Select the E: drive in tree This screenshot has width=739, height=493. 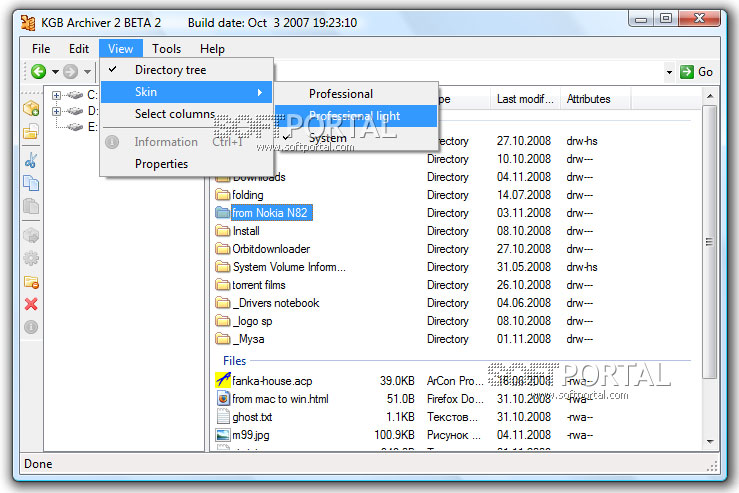92,127
